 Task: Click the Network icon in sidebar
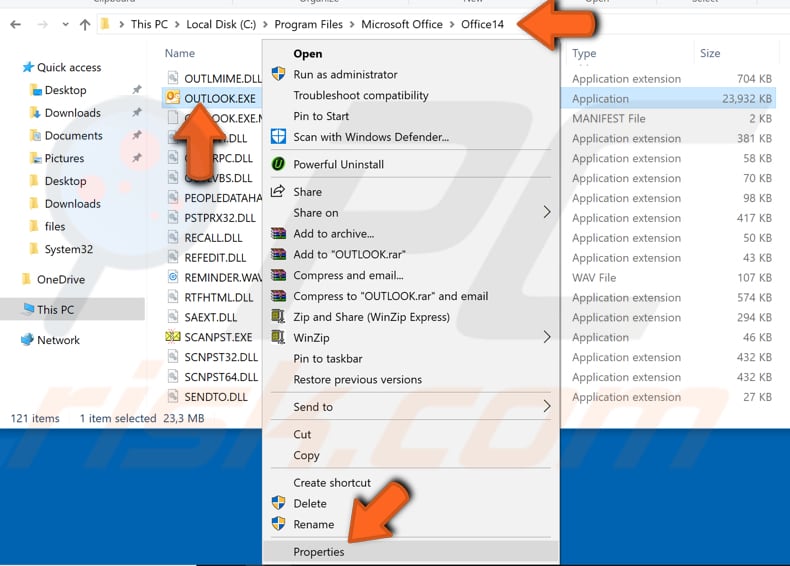tap(27, 340)
